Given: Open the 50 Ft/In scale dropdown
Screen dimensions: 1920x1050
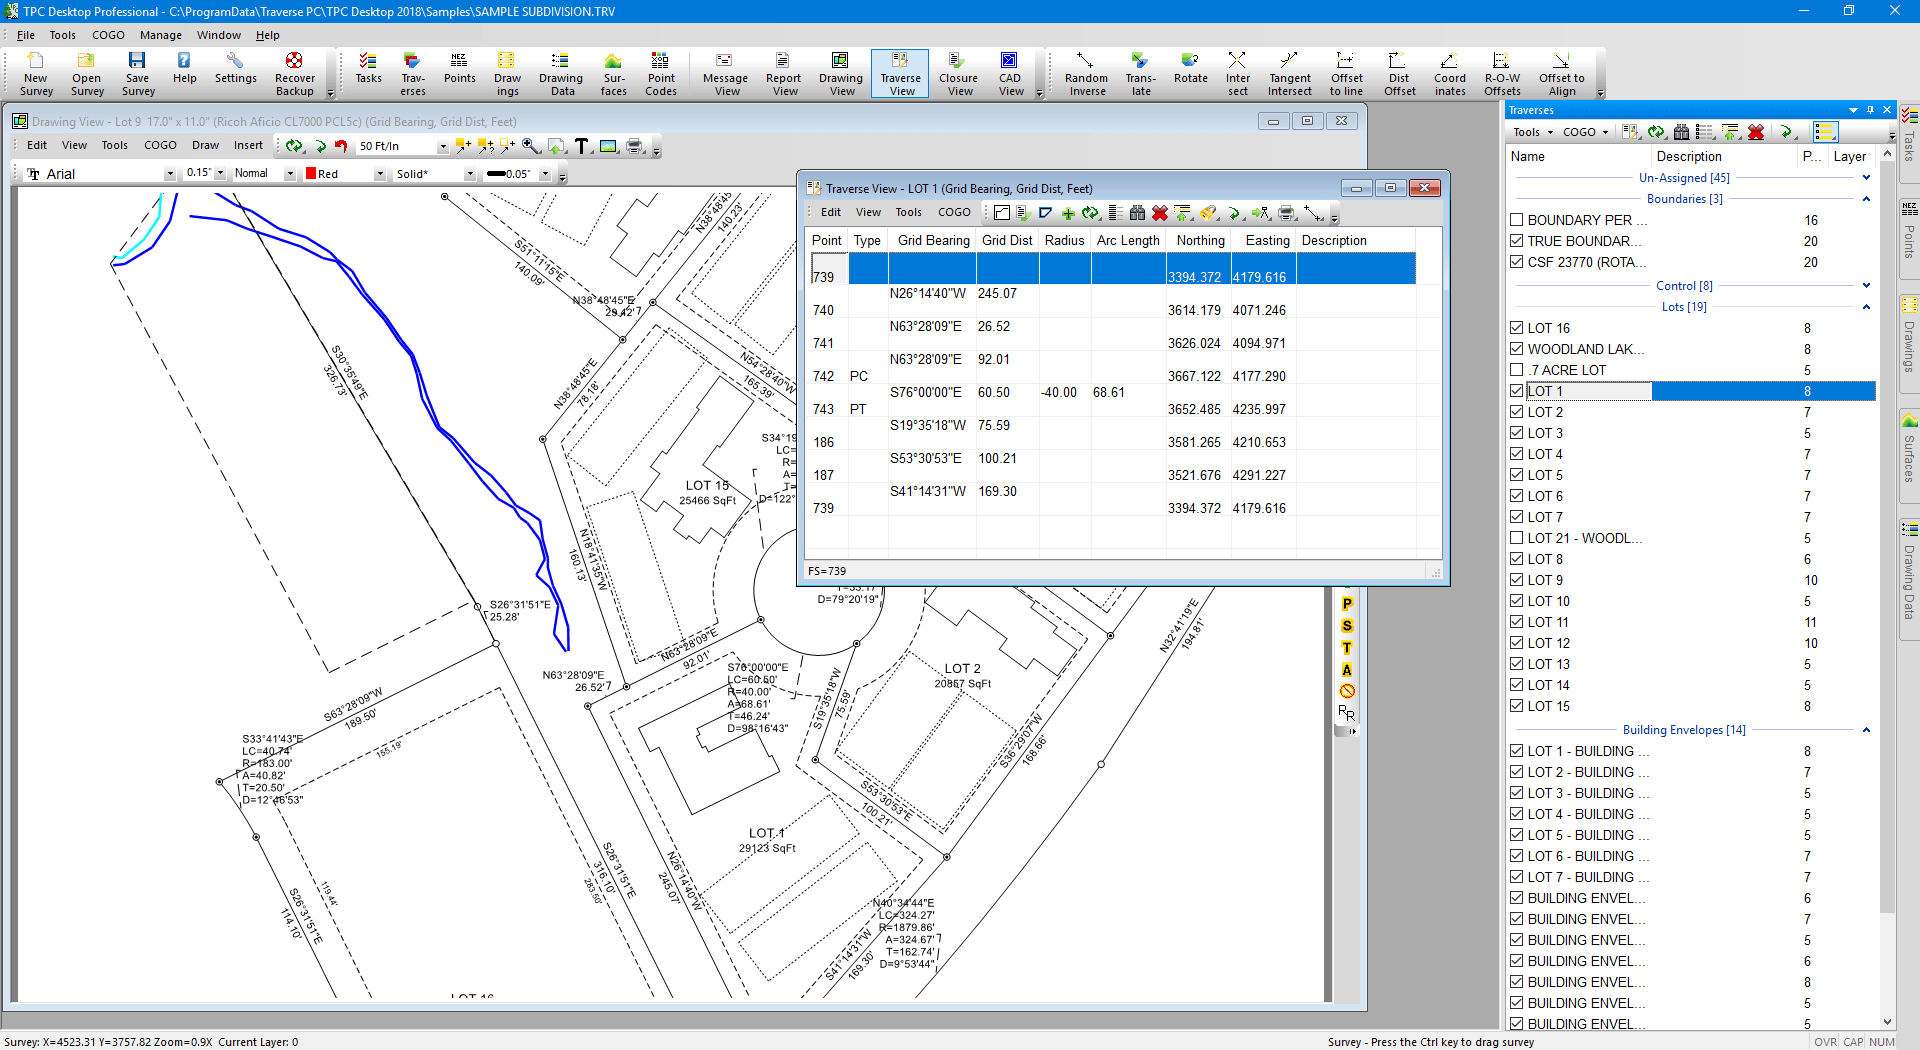Looking at the screenshot, I should point(442,147).
